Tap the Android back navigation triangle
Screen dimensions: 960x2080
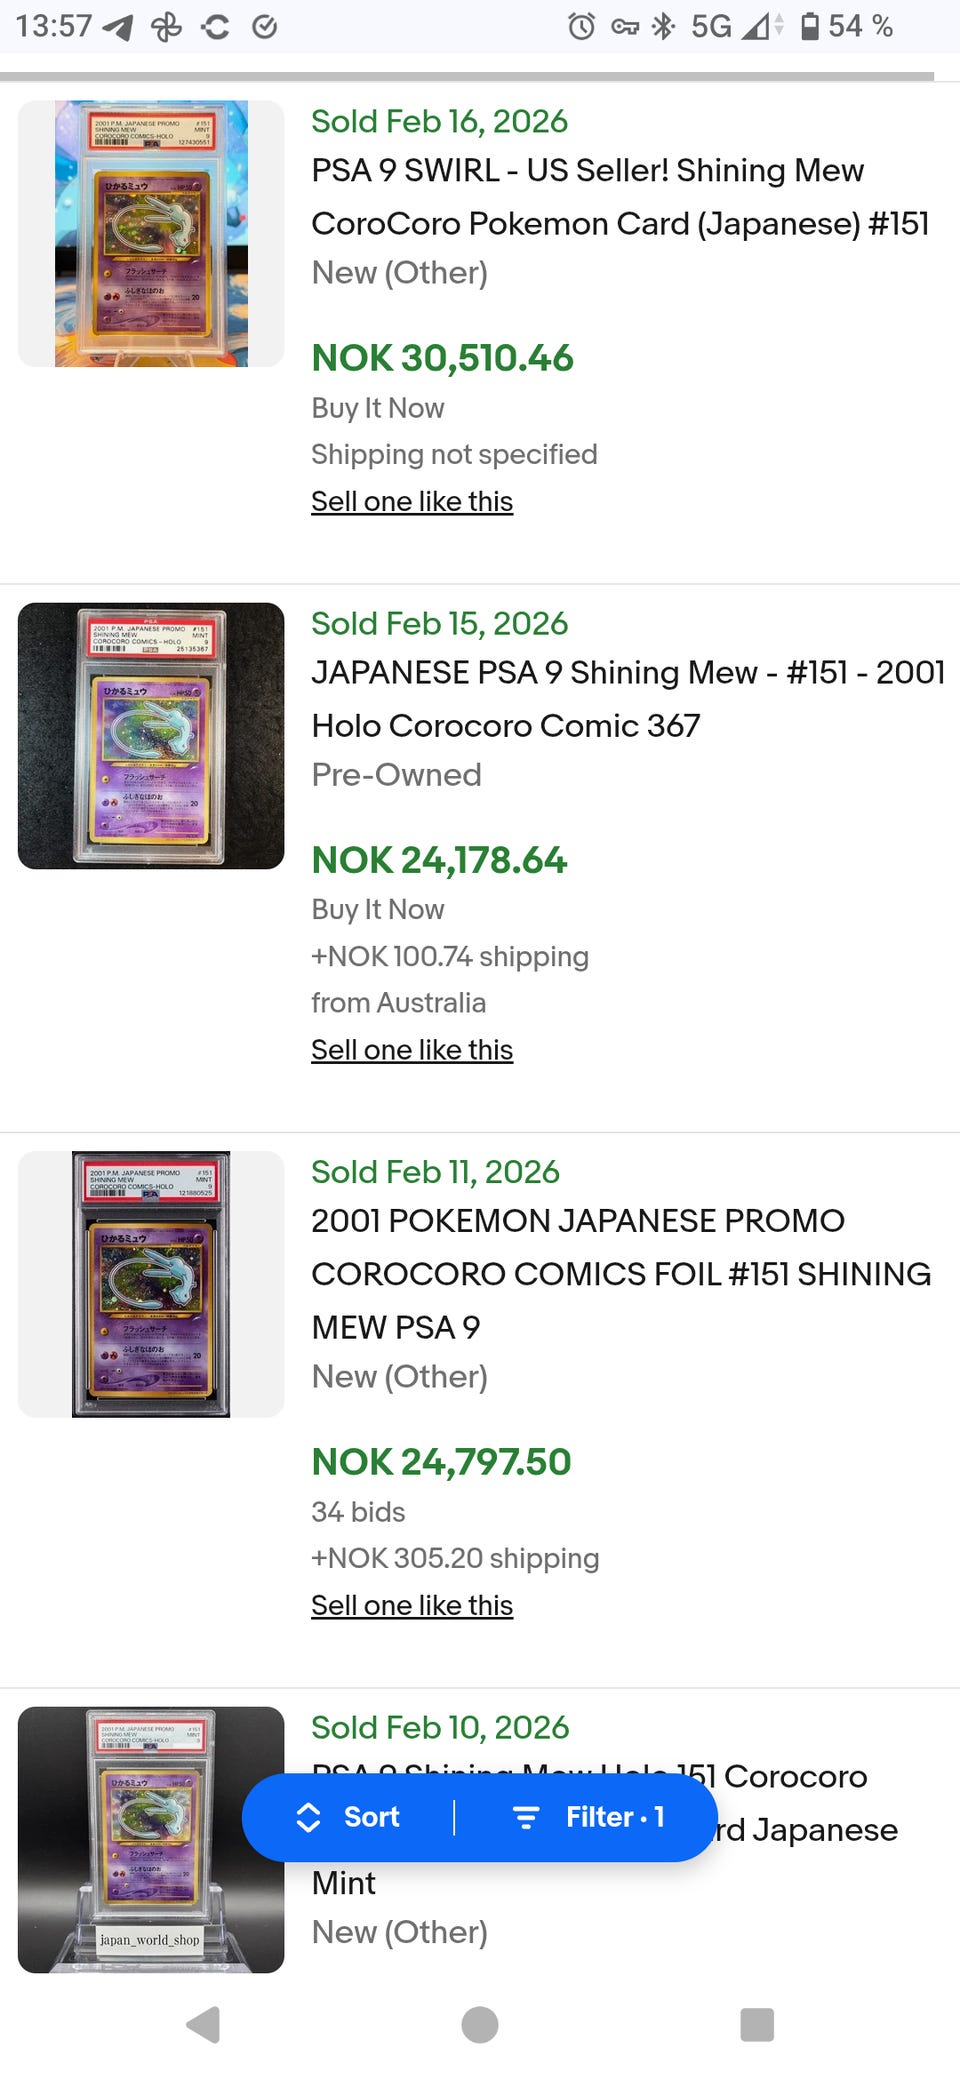[204, 2024]
